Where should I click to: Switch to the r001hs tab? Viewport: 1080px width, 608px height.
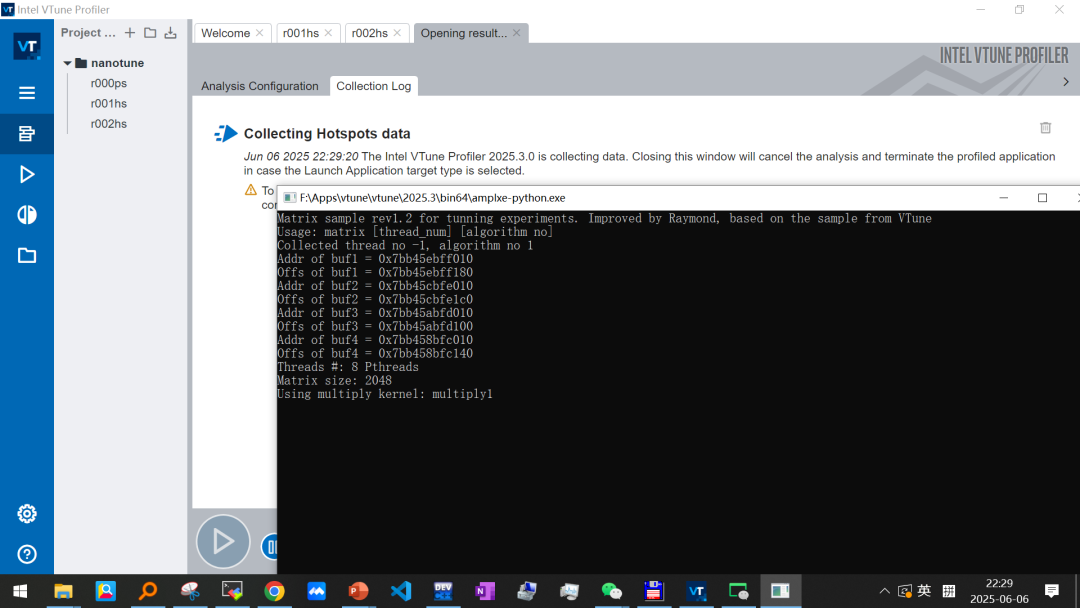tap(301, 33)
